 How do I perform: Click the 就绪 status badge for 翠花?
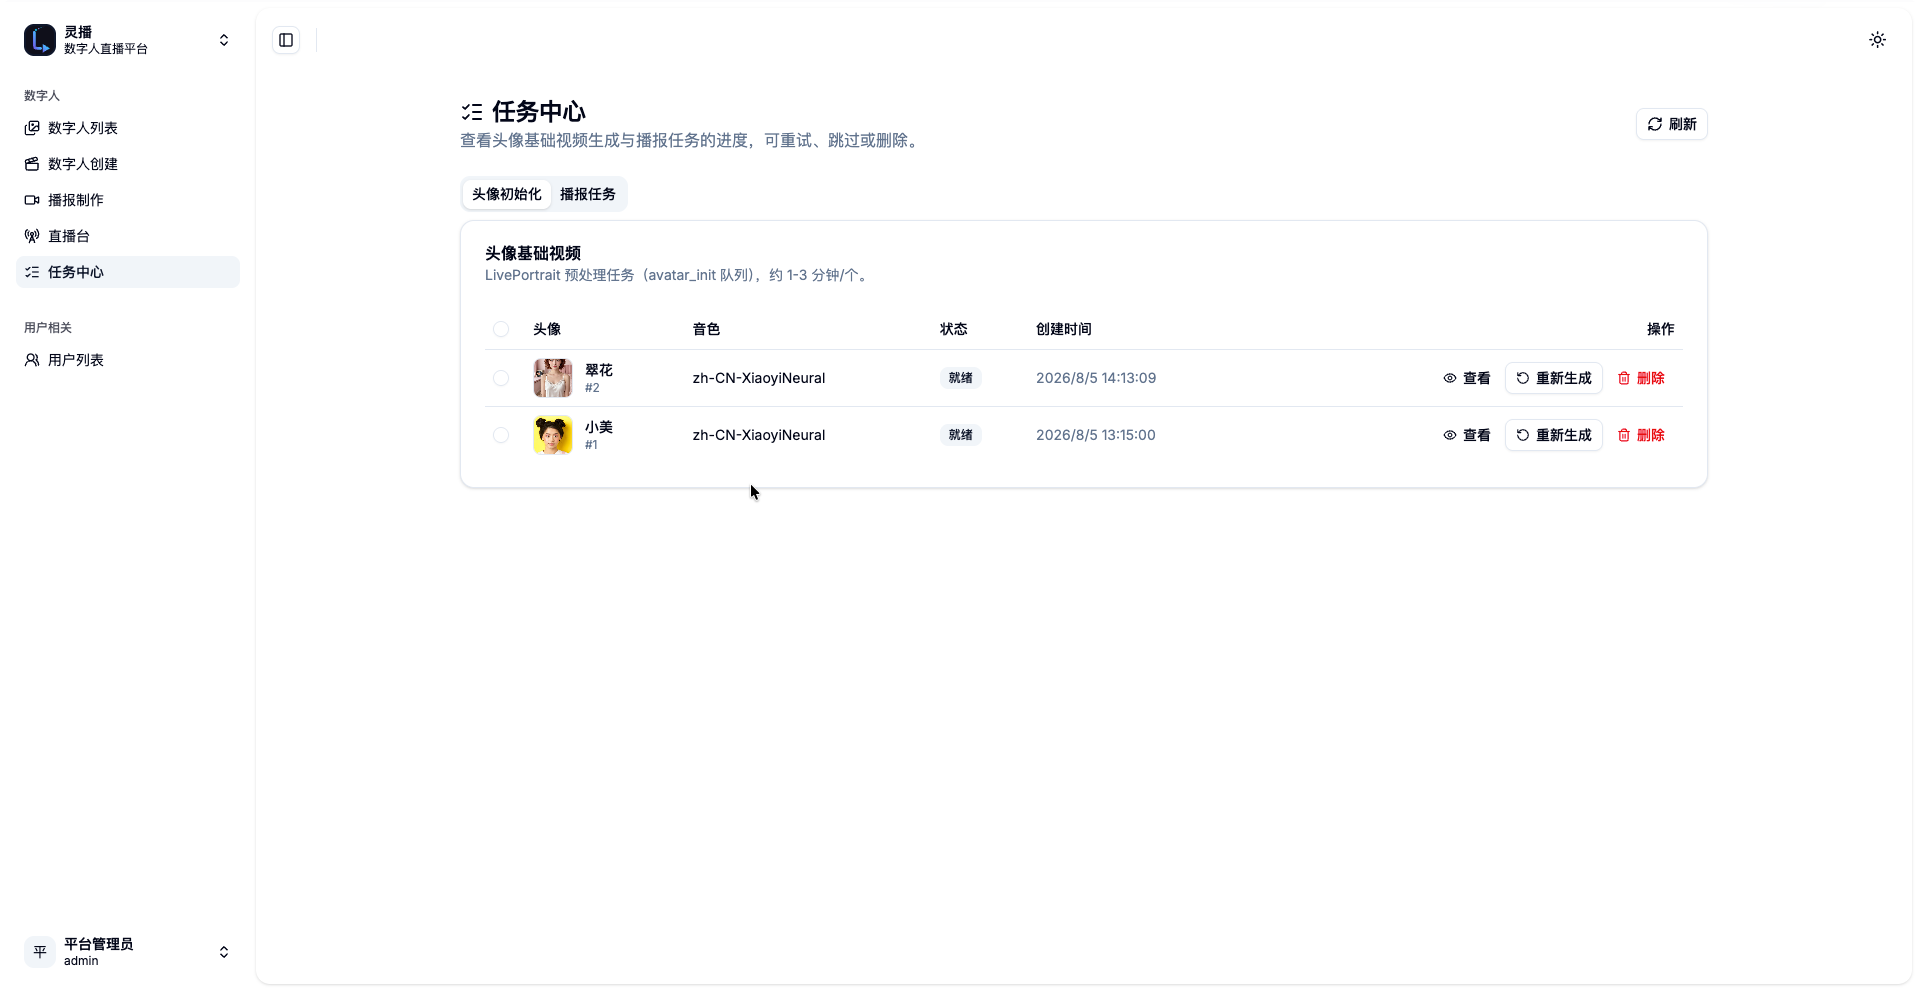961,378
